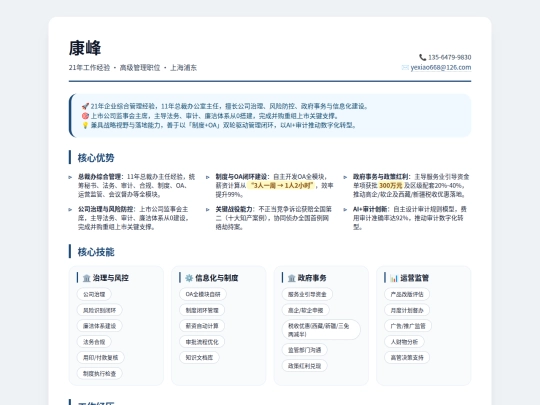Click the 政府事务 card title

(312, 278)
